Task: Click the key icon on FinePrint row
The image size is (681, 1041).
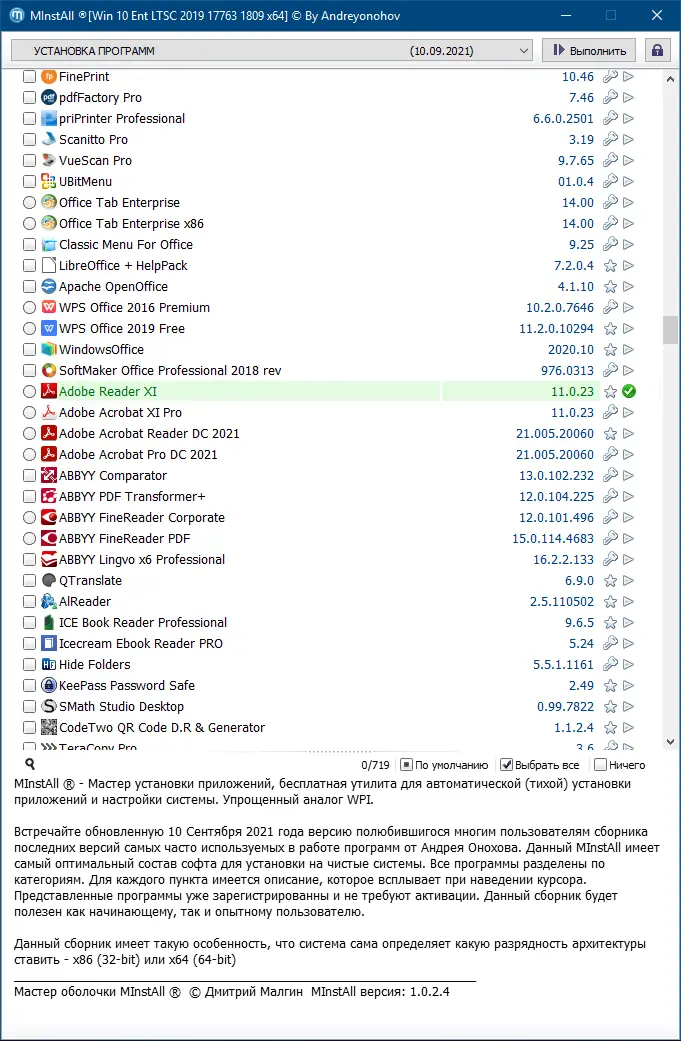Action: click(610, 76)
